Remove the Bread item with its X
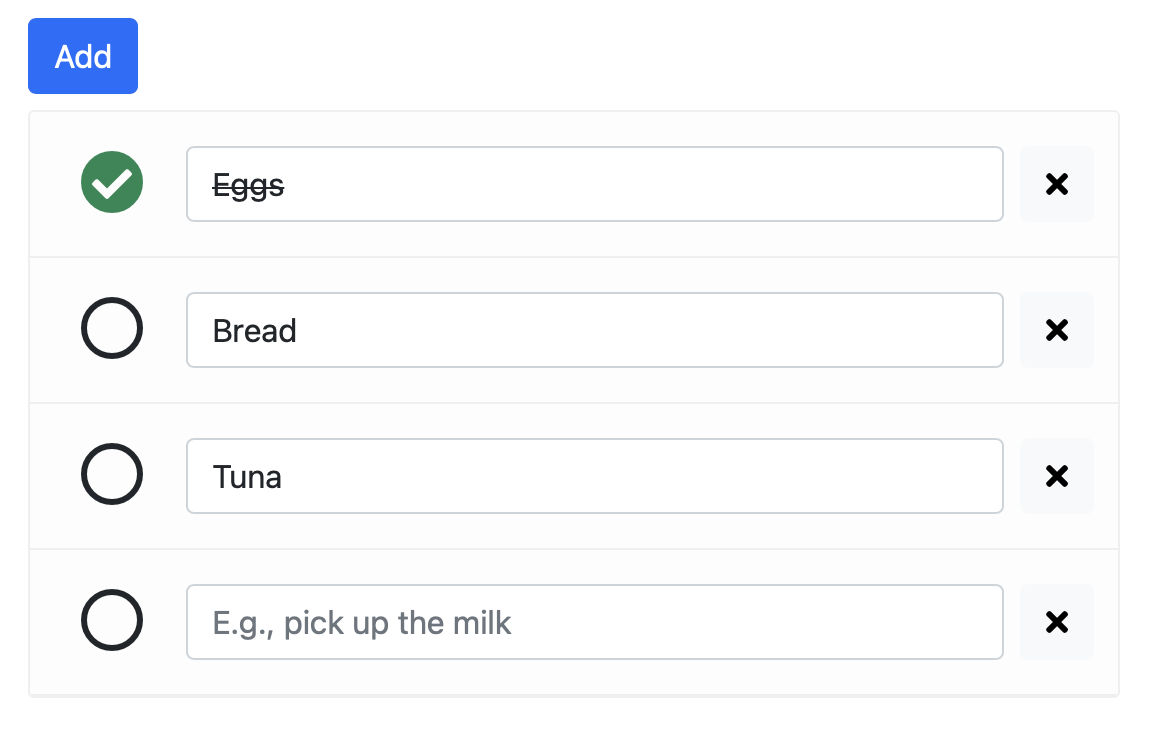 coord(1056,330)
